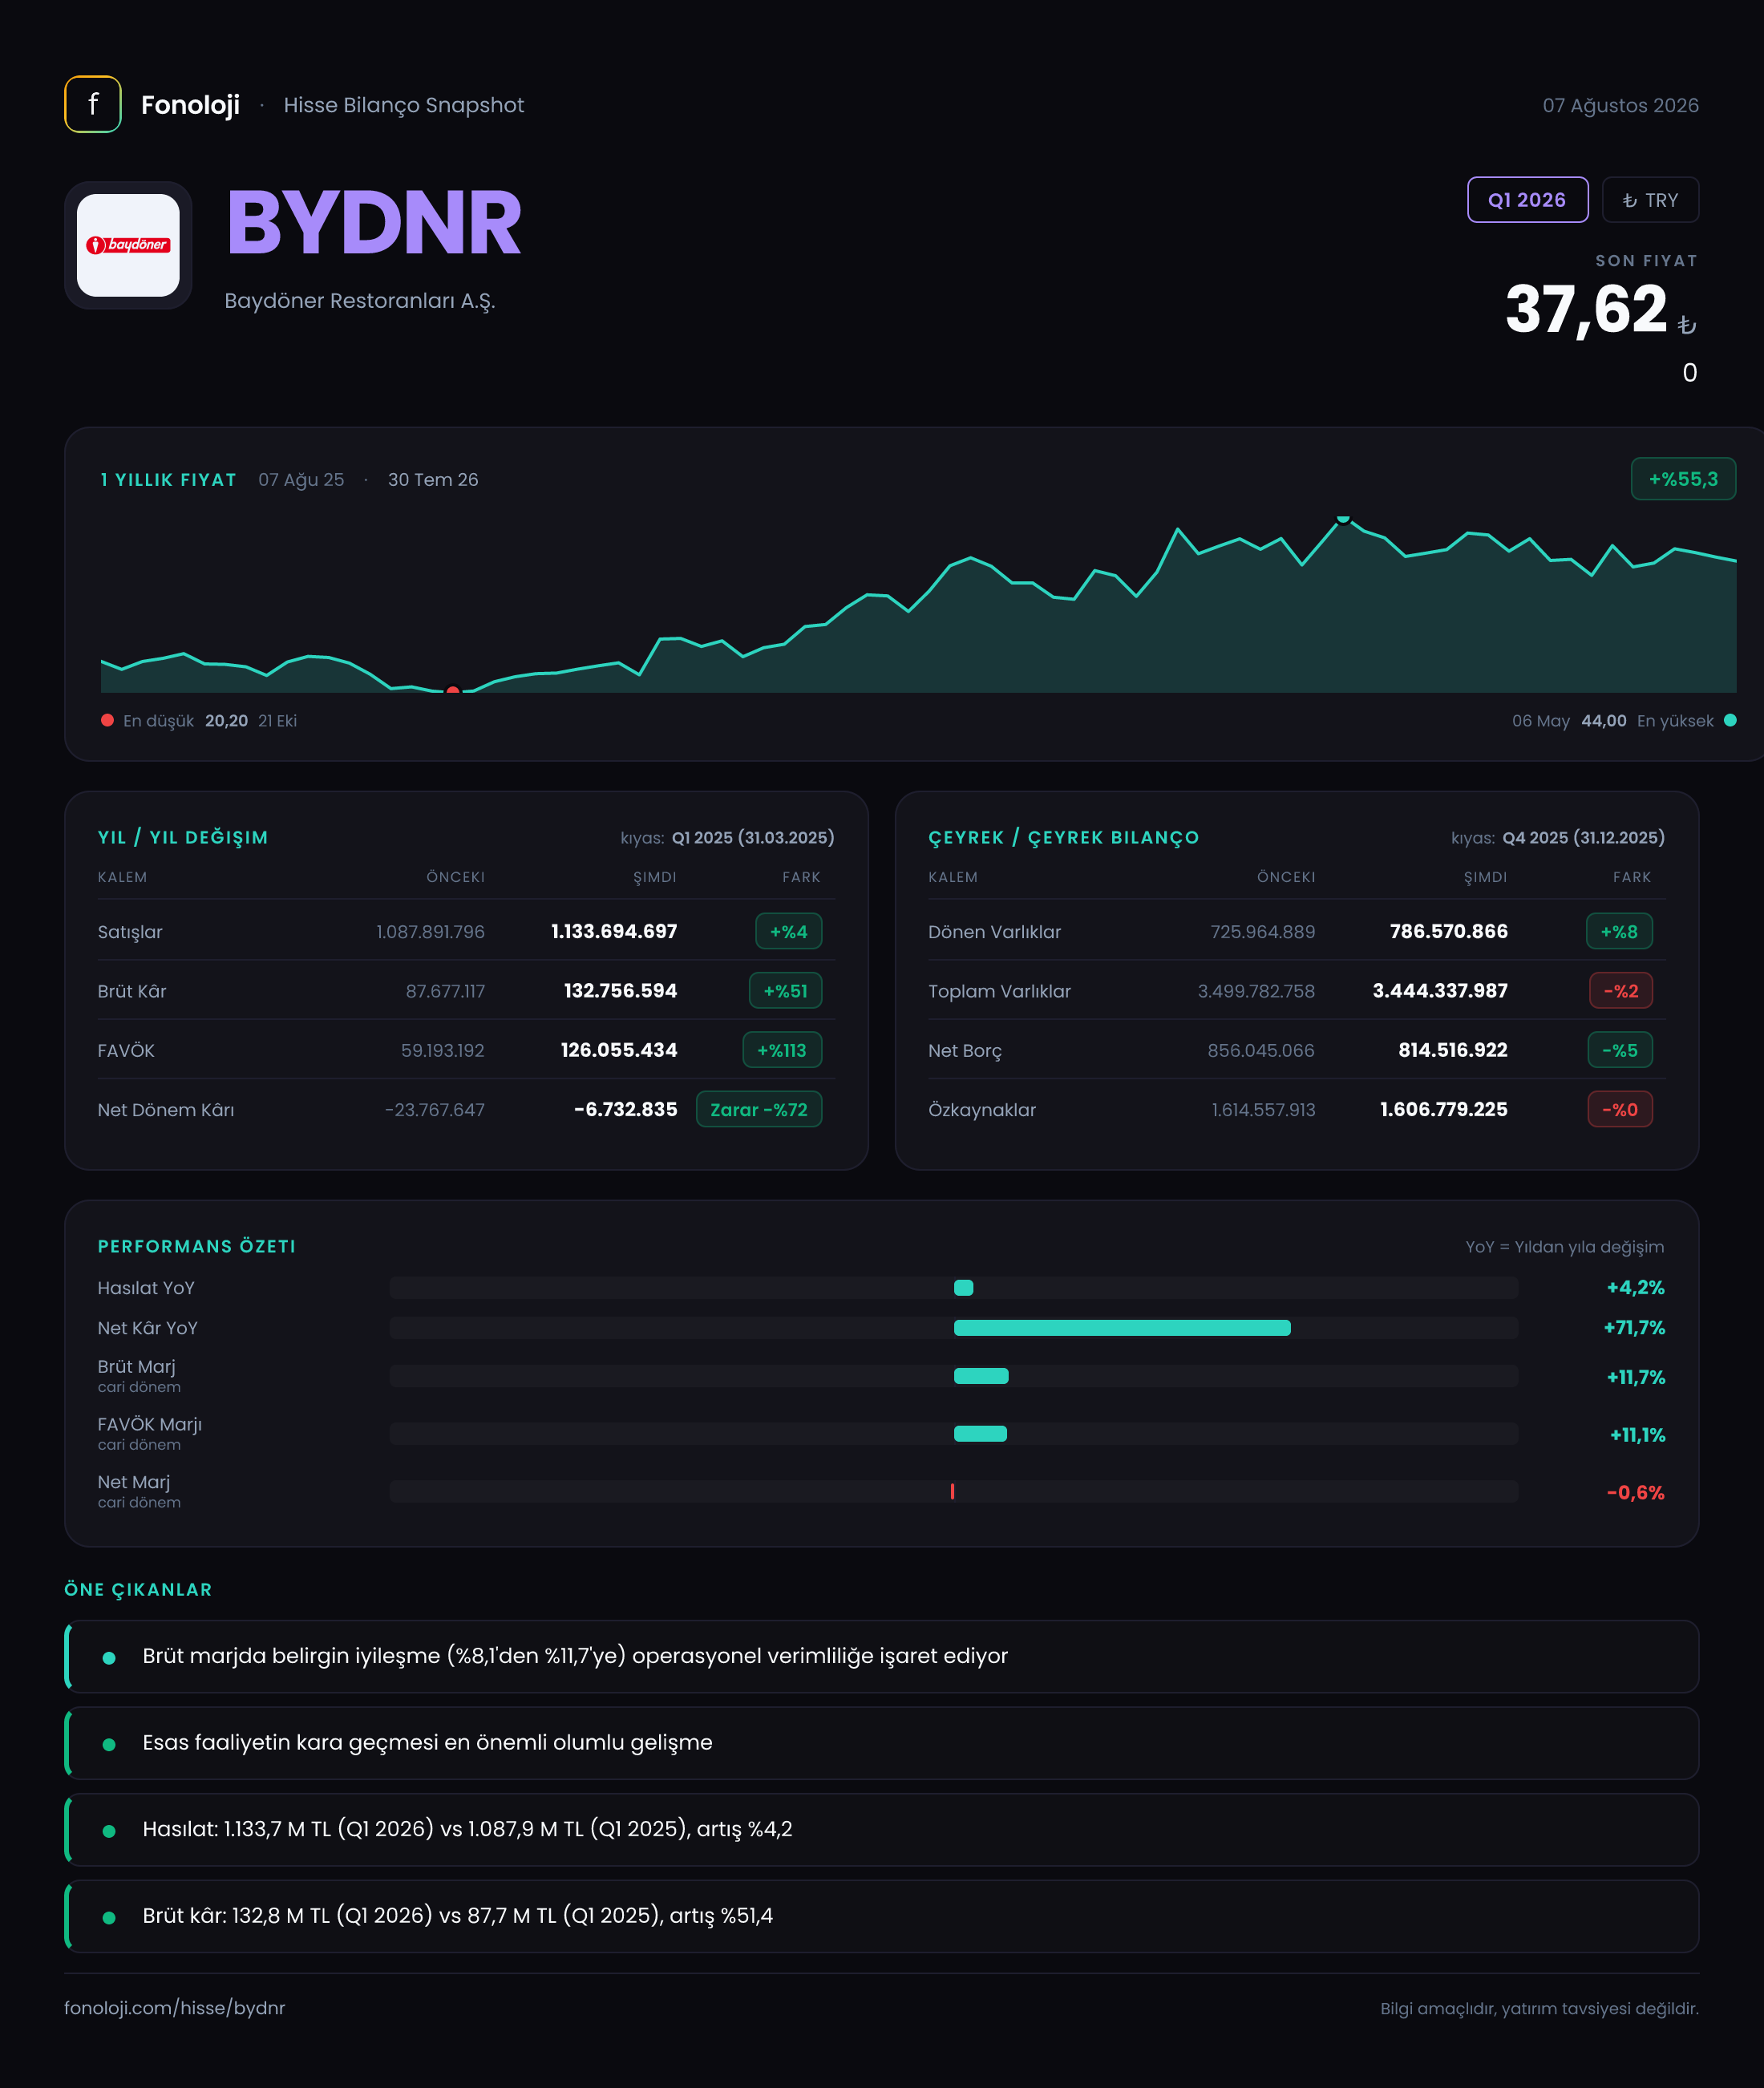This screenshot has height=2088, width=1764.
Task: Click the Net Marj red bar indicator
Action: coord(952,1491)
